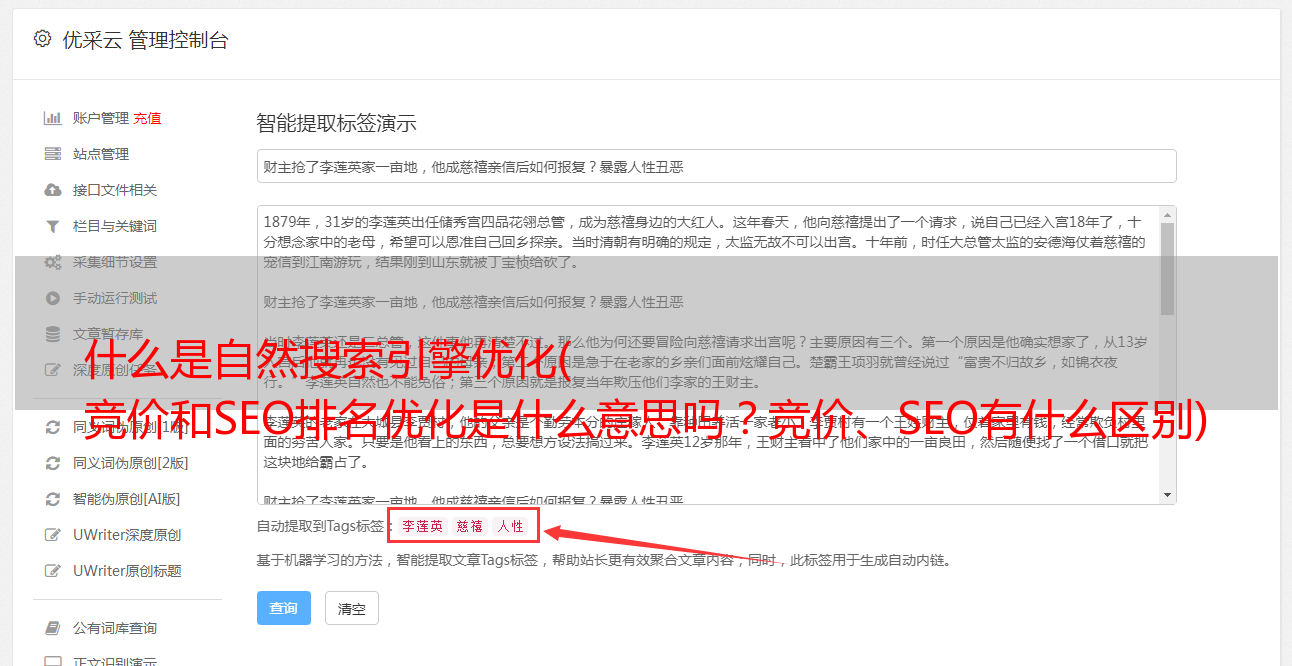Click the cloud upload icon for 接口文件相关
This screenshot has width=1292, height=666.
pyautogui.click(x=53, y=190)
